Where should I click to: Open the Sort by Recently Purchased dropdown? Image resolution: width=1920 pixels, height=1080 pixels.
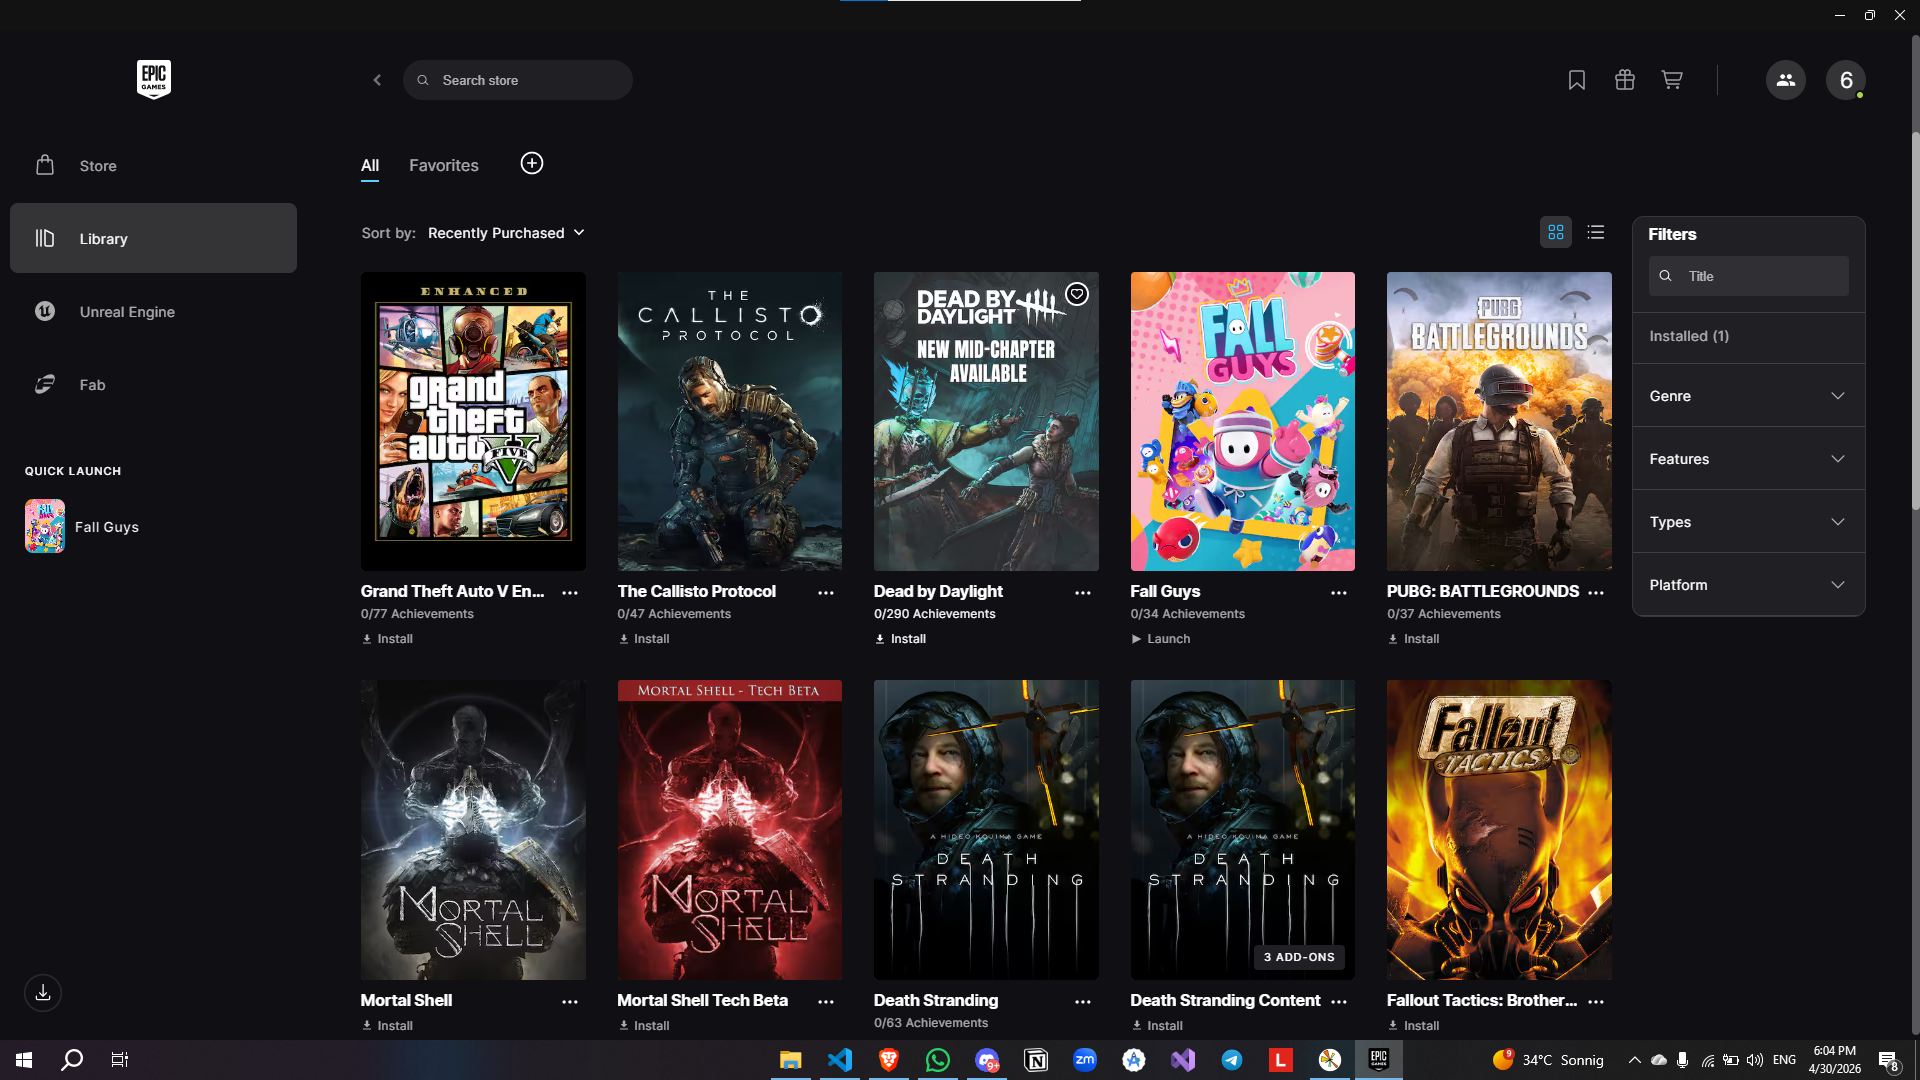click(x=506, y=233)
